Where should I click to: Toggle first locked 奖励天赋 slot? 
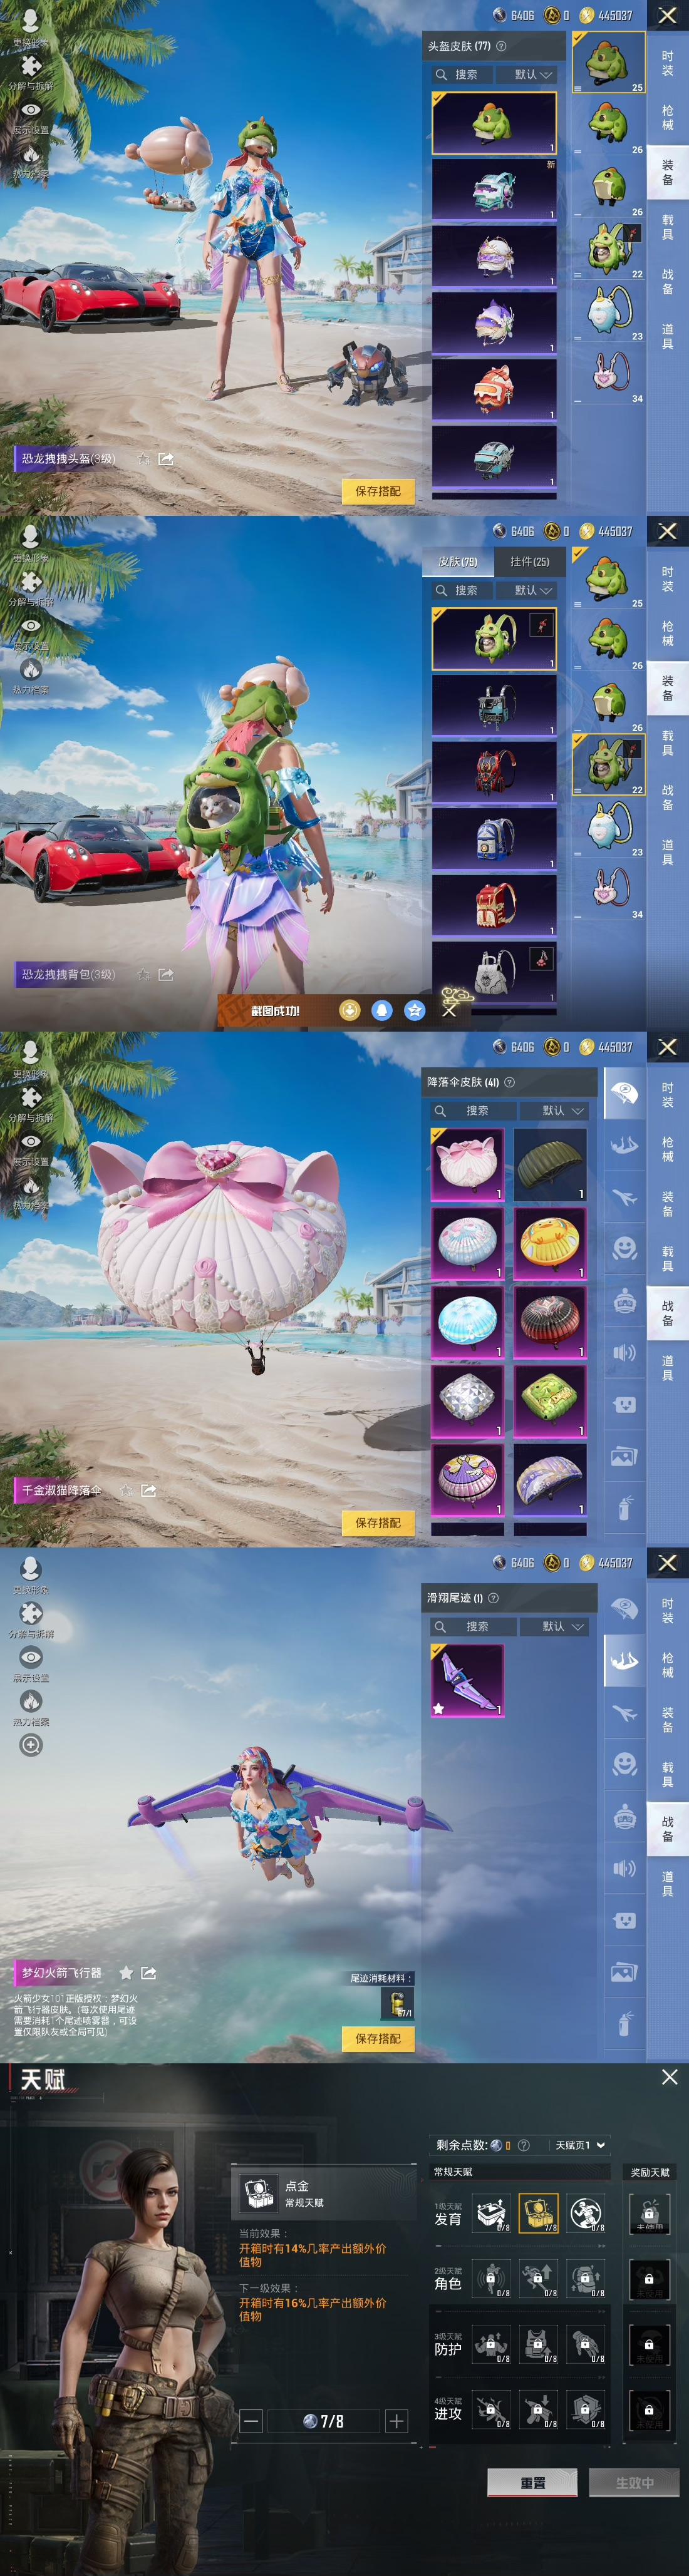pyautogui.click(x=649, y=2213)
